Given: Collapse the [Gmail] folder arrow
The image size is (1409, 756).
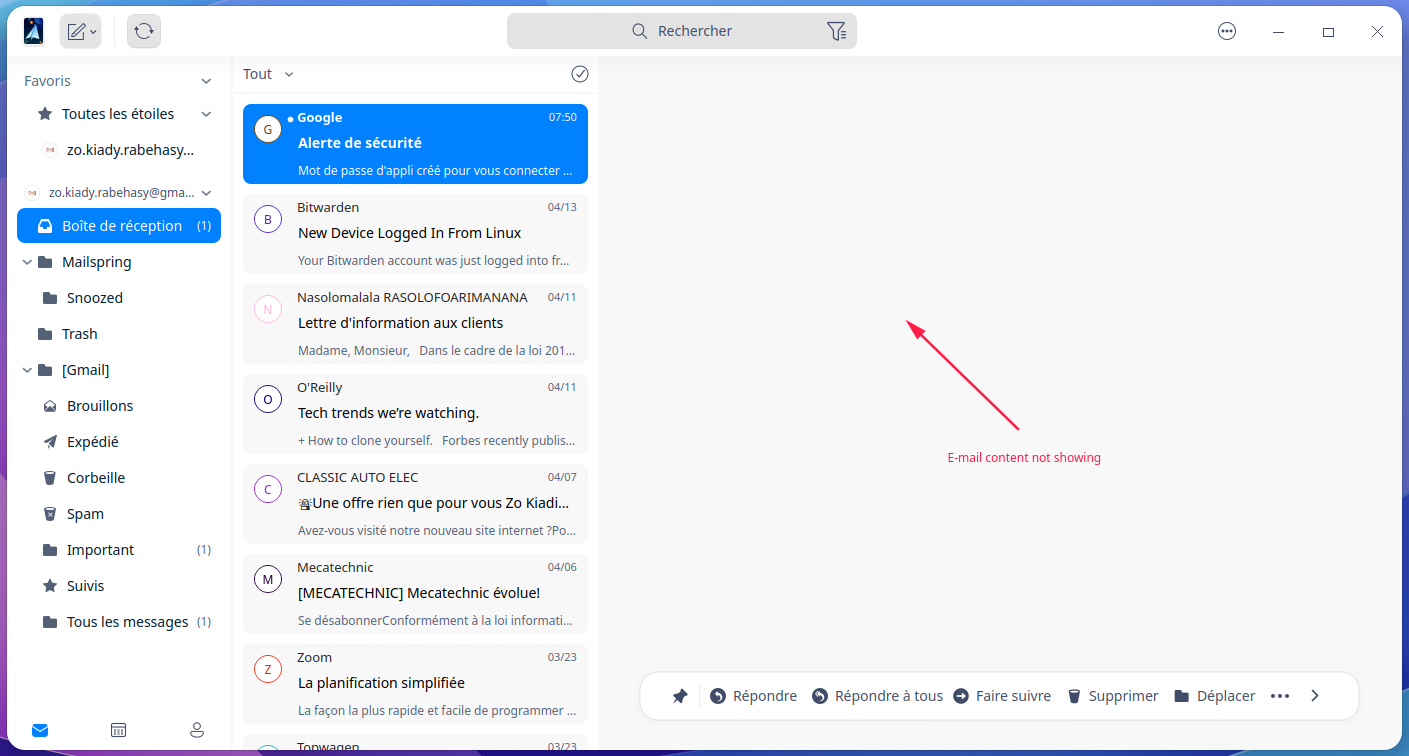Looking at the screenshot, I should tap(27, 370).
